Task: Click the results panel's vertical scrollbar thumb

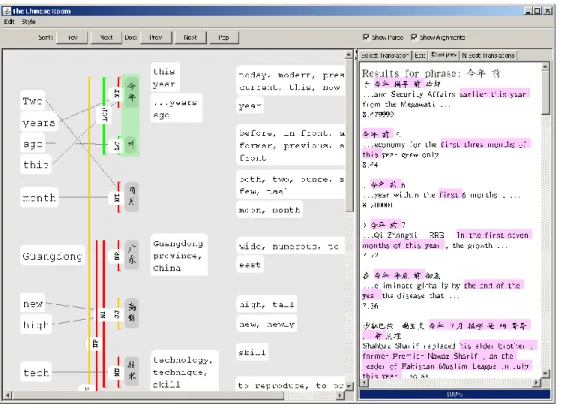Action: pyautogui.click(x=545, y=93)
